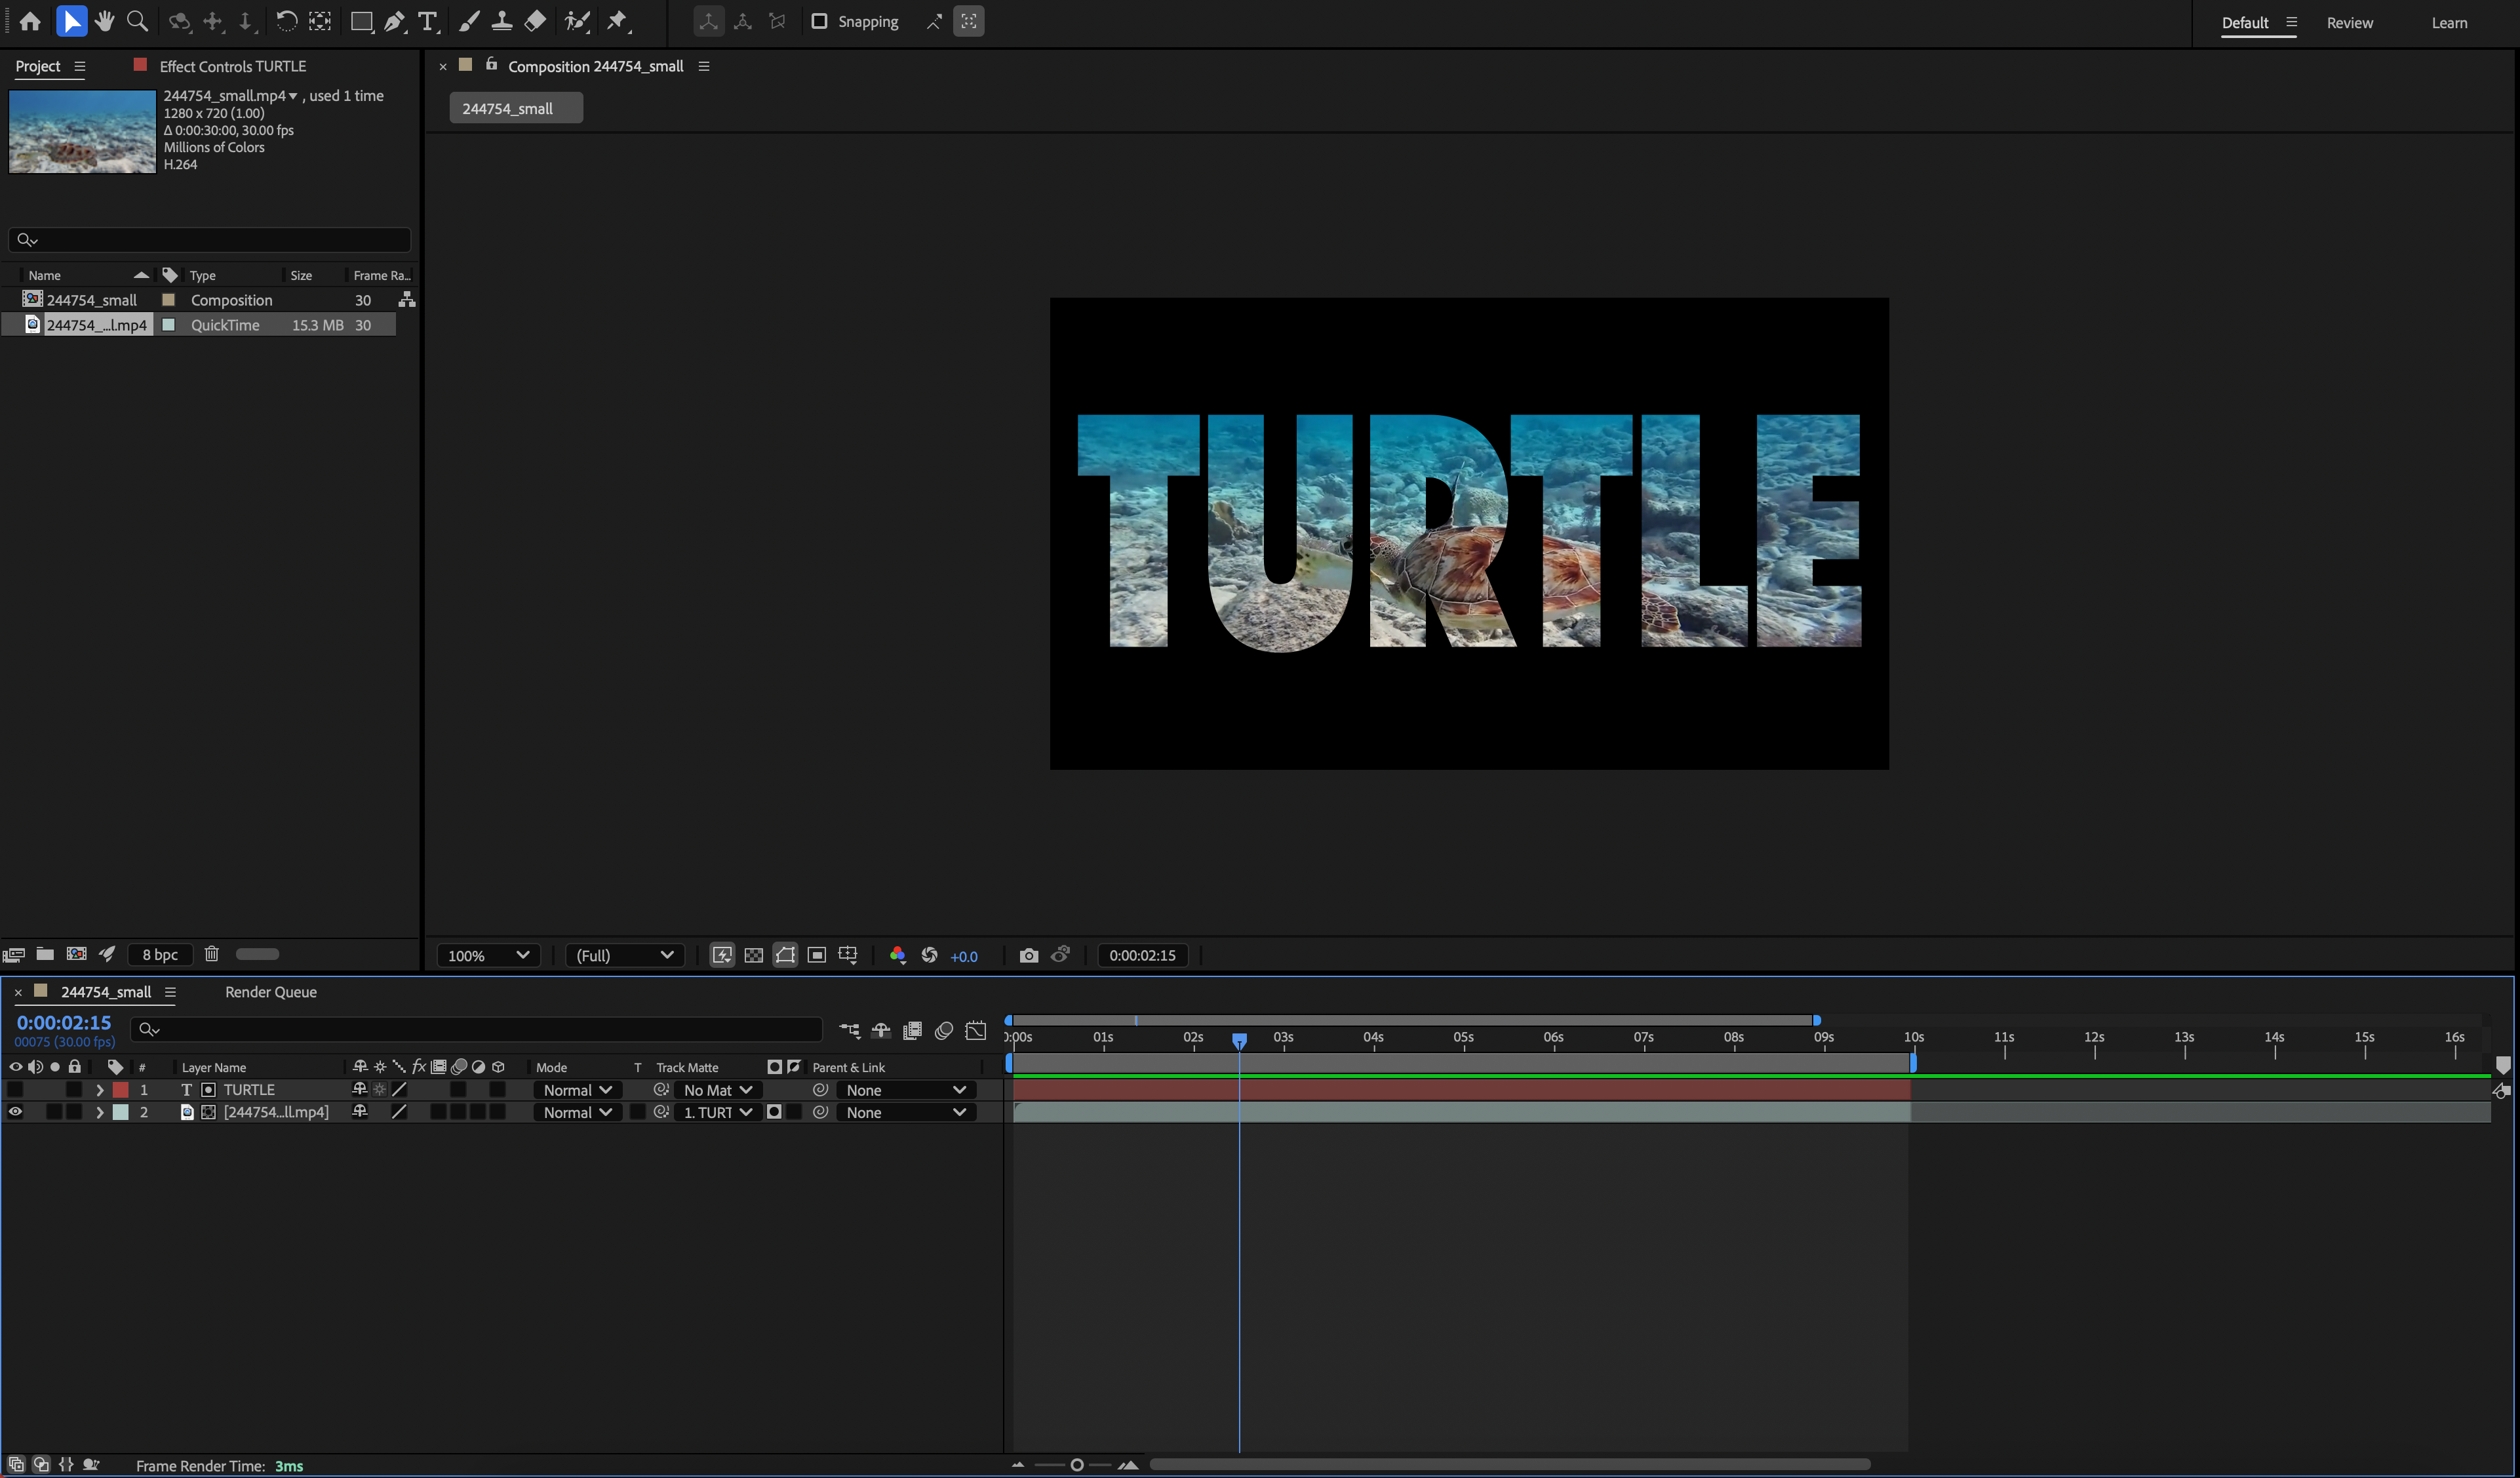Open the No Matte track matte dropdown
The image size is (2520, 1478).
click(717, 1090)
